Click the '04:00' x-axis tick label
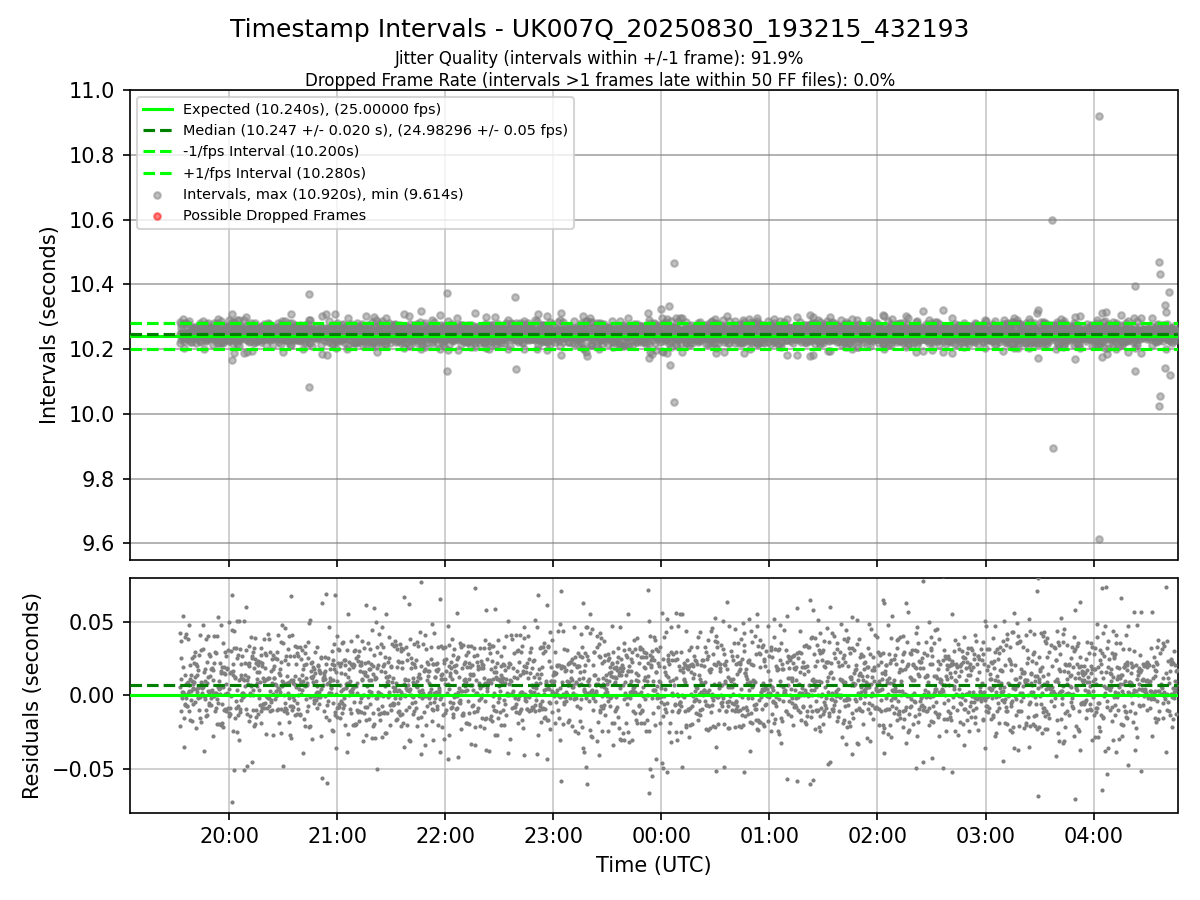The height and width of the screenshot is (900, 1200). 1094,835
